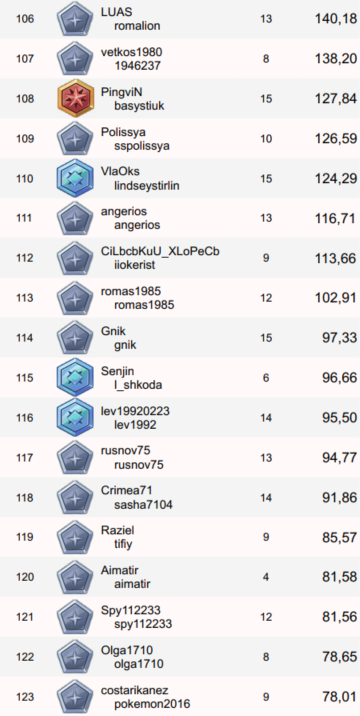Click the blue badge of lev19920223
This screenshot has width=360, height=716.
pyautogui.click(x=75, y=417)
